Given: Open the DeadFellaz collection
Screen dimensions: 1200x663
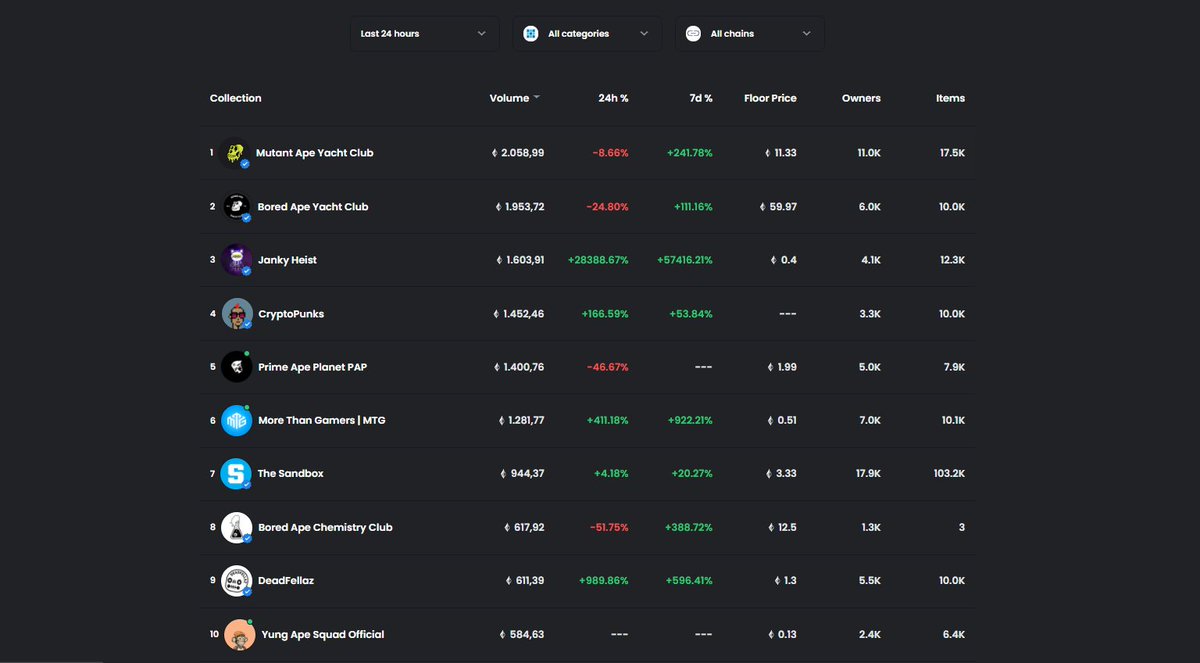Looking at the screenshot, I should [286, 580].
